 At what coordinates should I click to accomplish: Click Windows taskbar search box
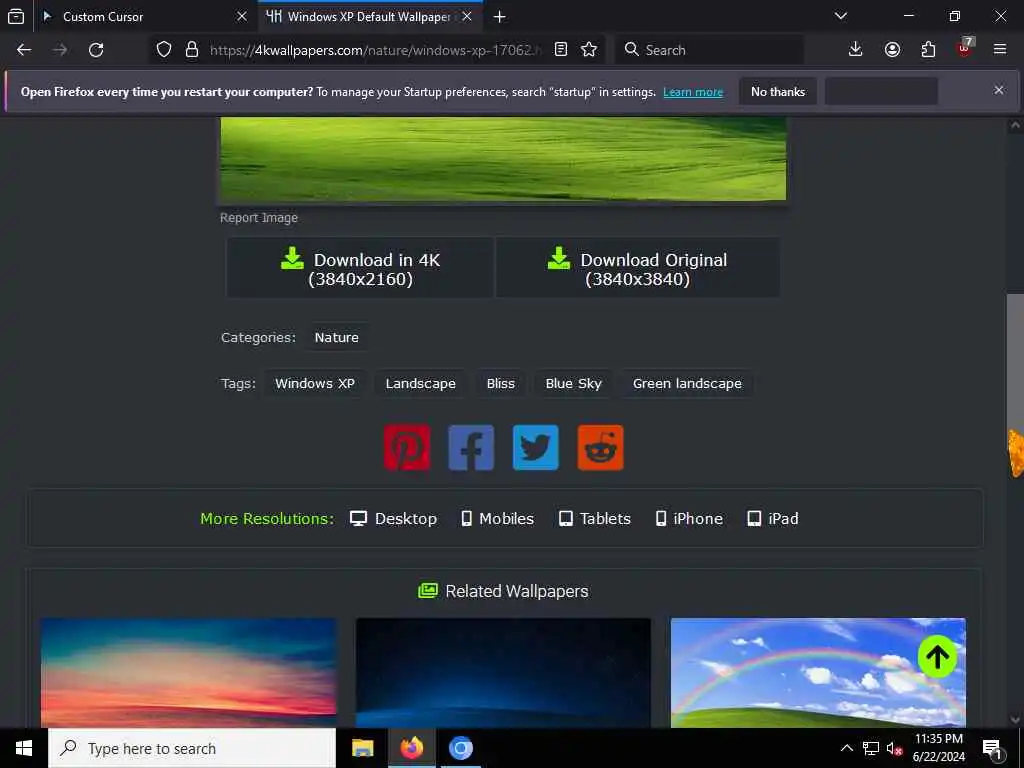tap(192, 748)
